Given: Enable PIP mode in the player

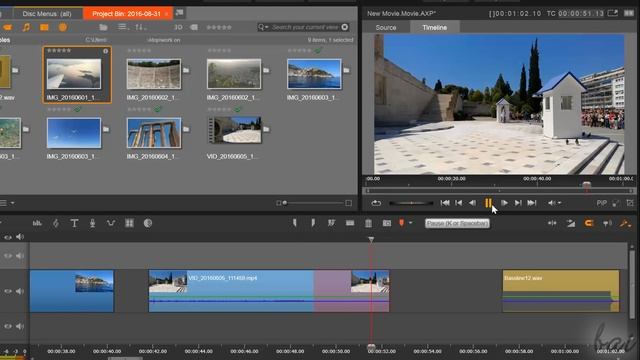Looking at the screenshot, I should (601, 203).
